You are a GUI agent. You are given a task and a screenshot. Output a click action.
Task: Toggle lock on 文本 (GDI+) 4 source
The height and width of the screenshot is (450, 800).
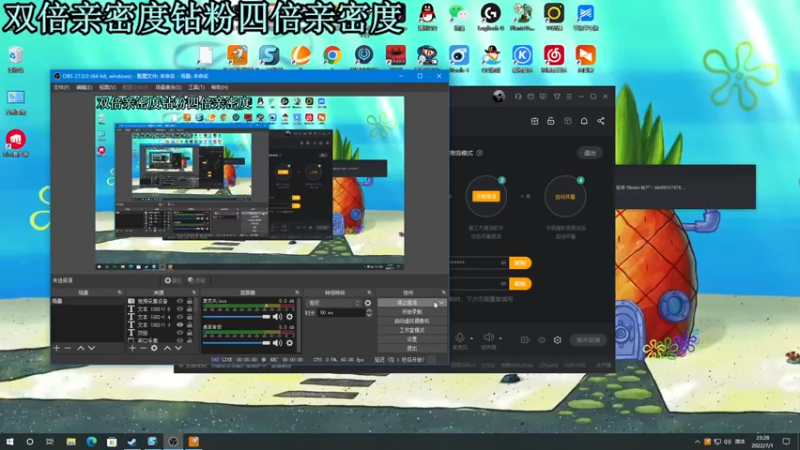point(189,317)
